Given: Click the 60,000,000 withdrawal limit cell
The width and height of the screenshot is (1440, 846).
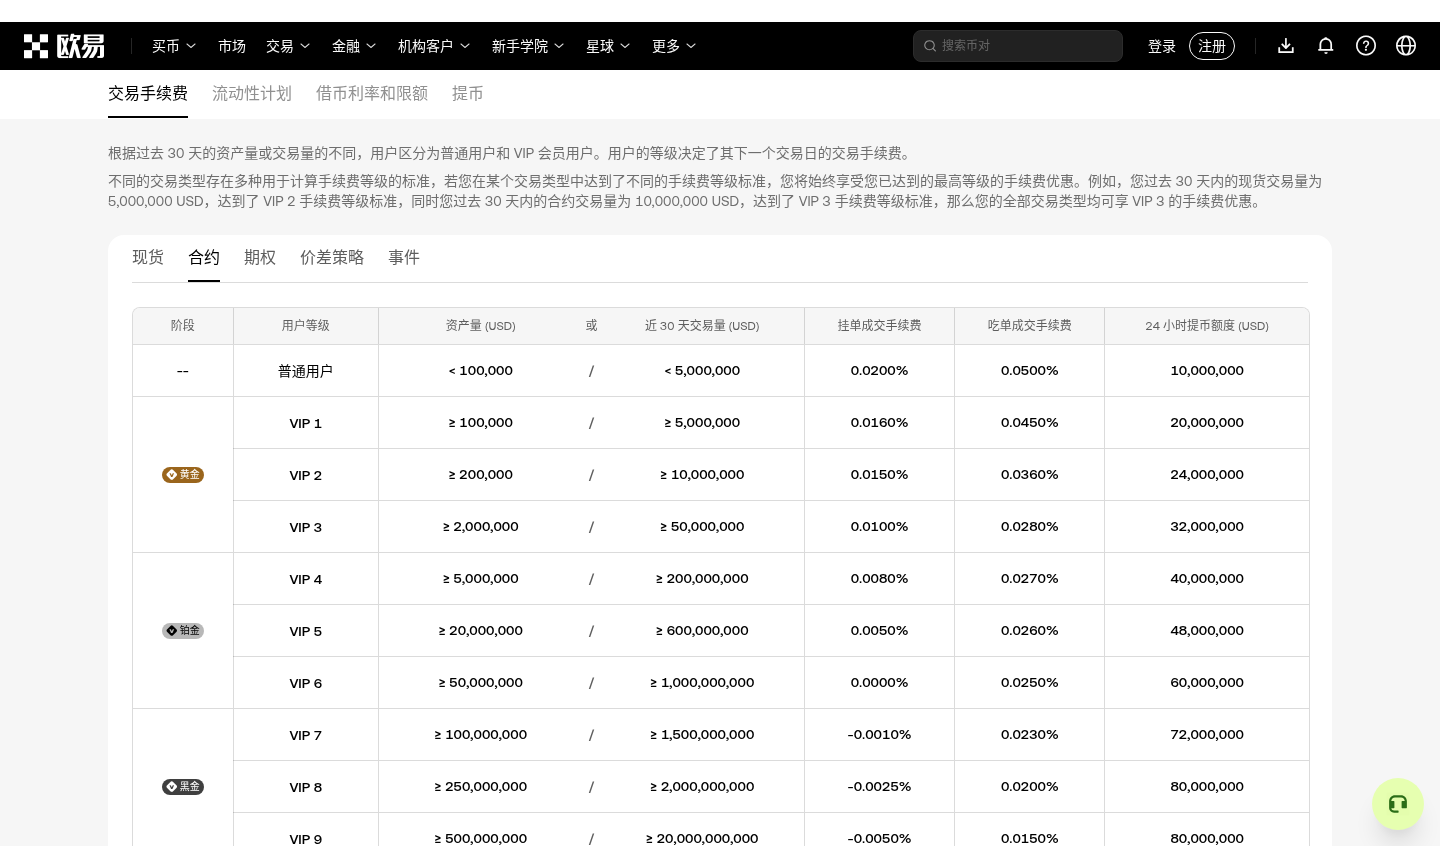Looking at the screenshot, I should point(1207,683).
